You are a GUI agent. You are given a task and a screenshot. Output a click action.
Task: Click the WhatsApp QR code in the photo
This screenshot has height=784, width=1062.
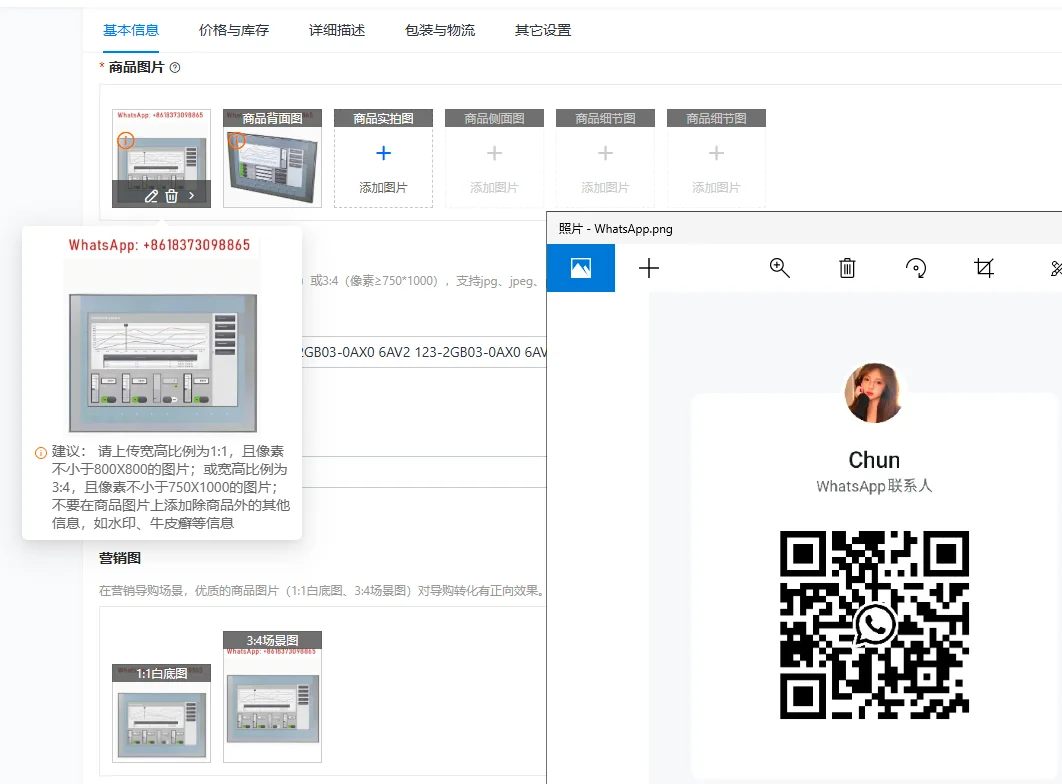(x=874, y=625)
